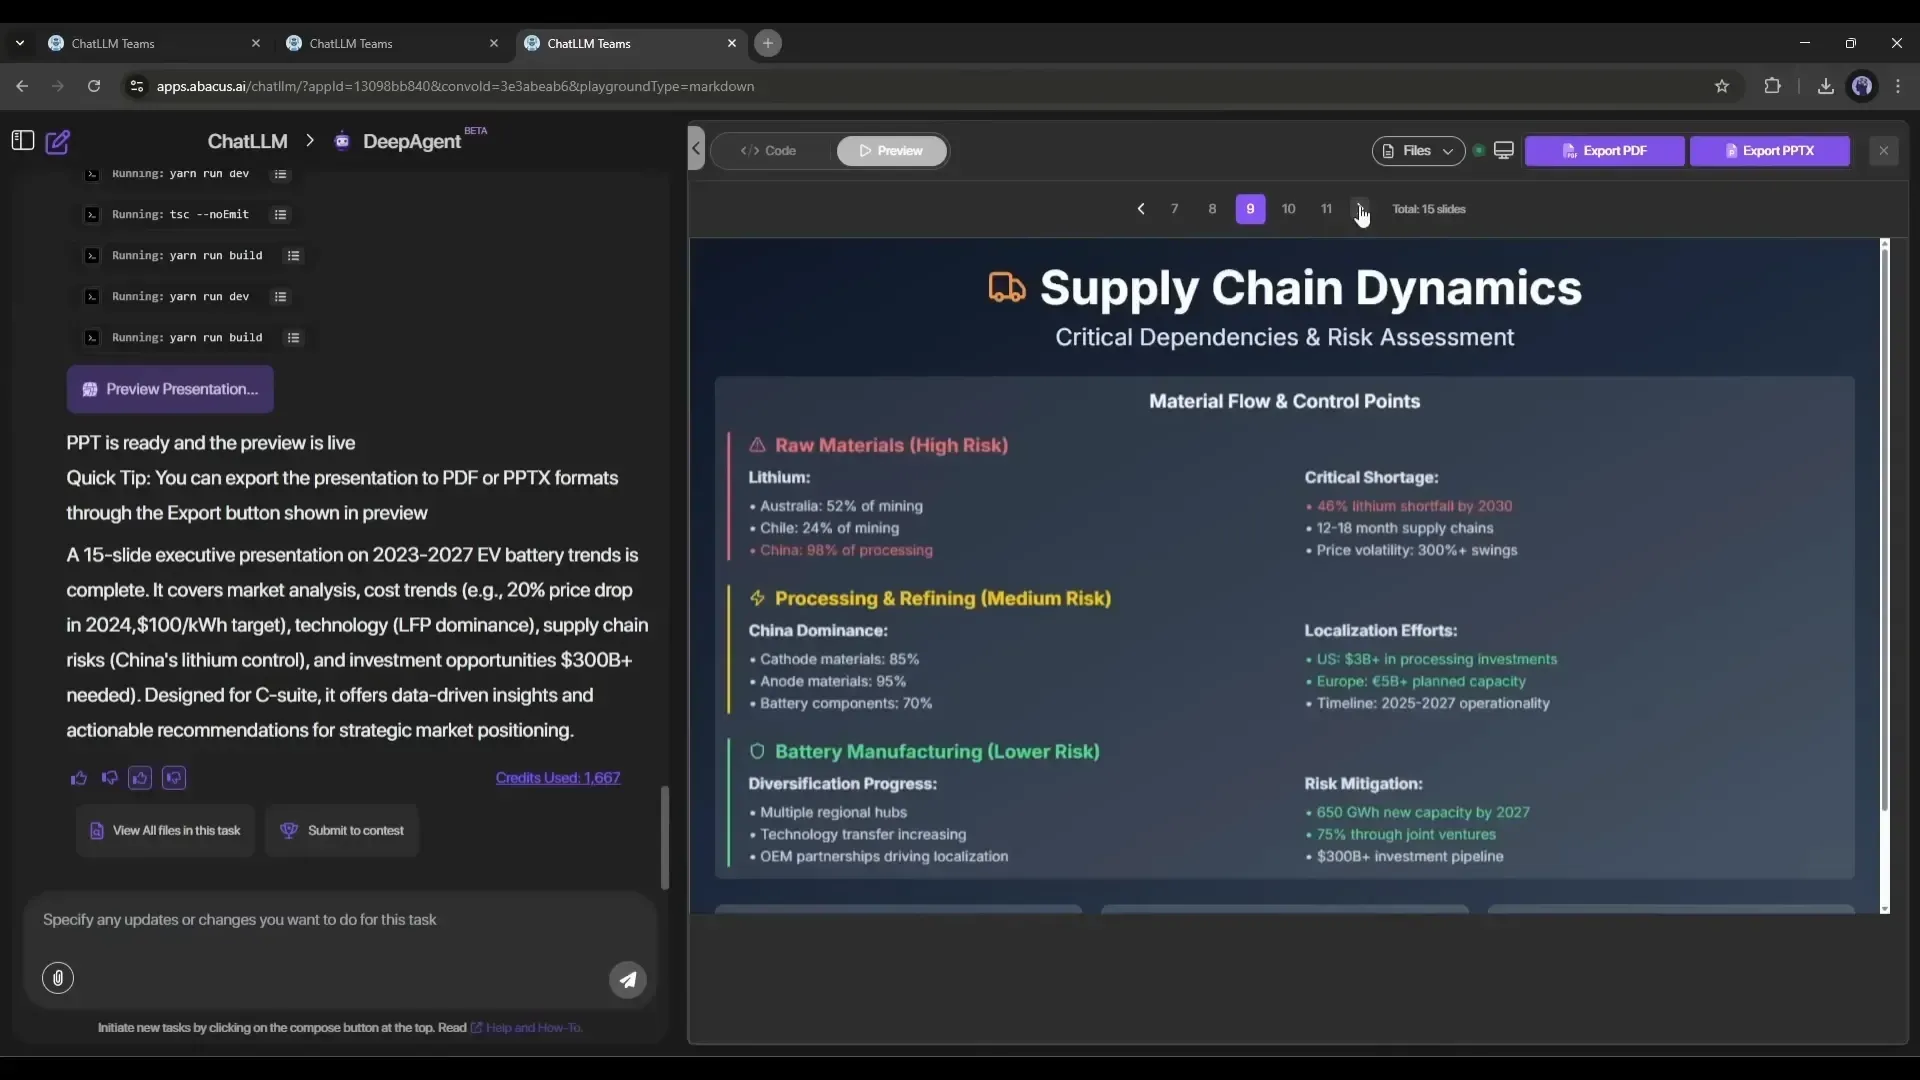Open the Files dropdown
Screen dimensions: 1920x1080
click(1418, 151)
